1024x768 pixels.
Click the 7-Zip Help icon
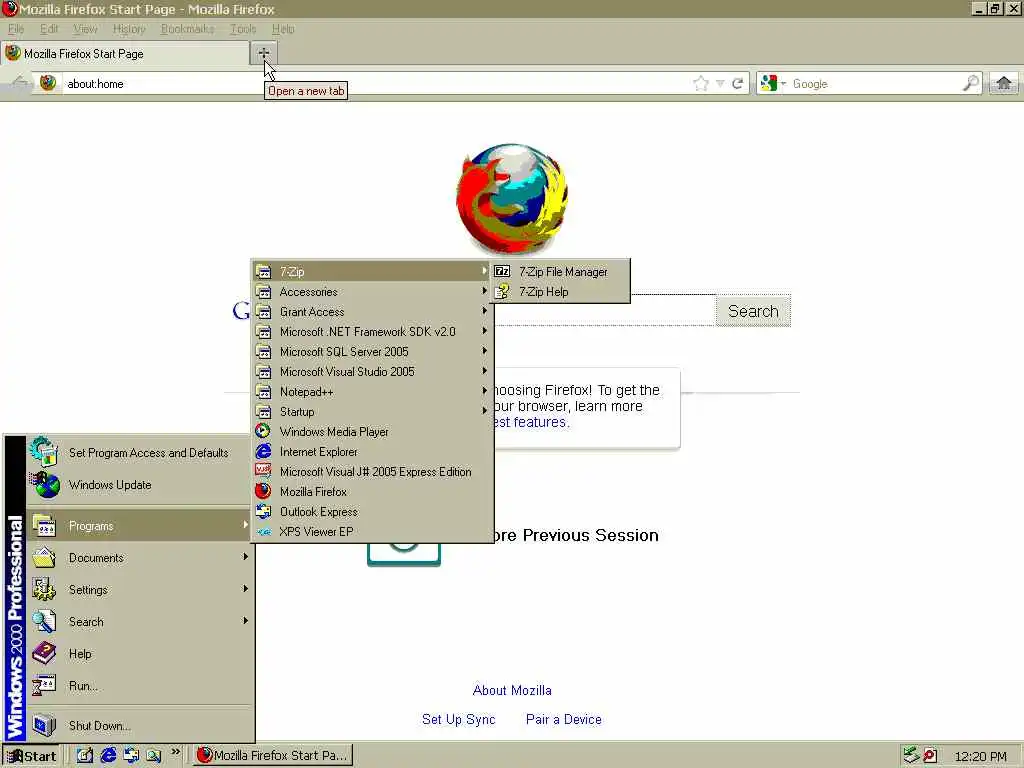pos(502,292)
